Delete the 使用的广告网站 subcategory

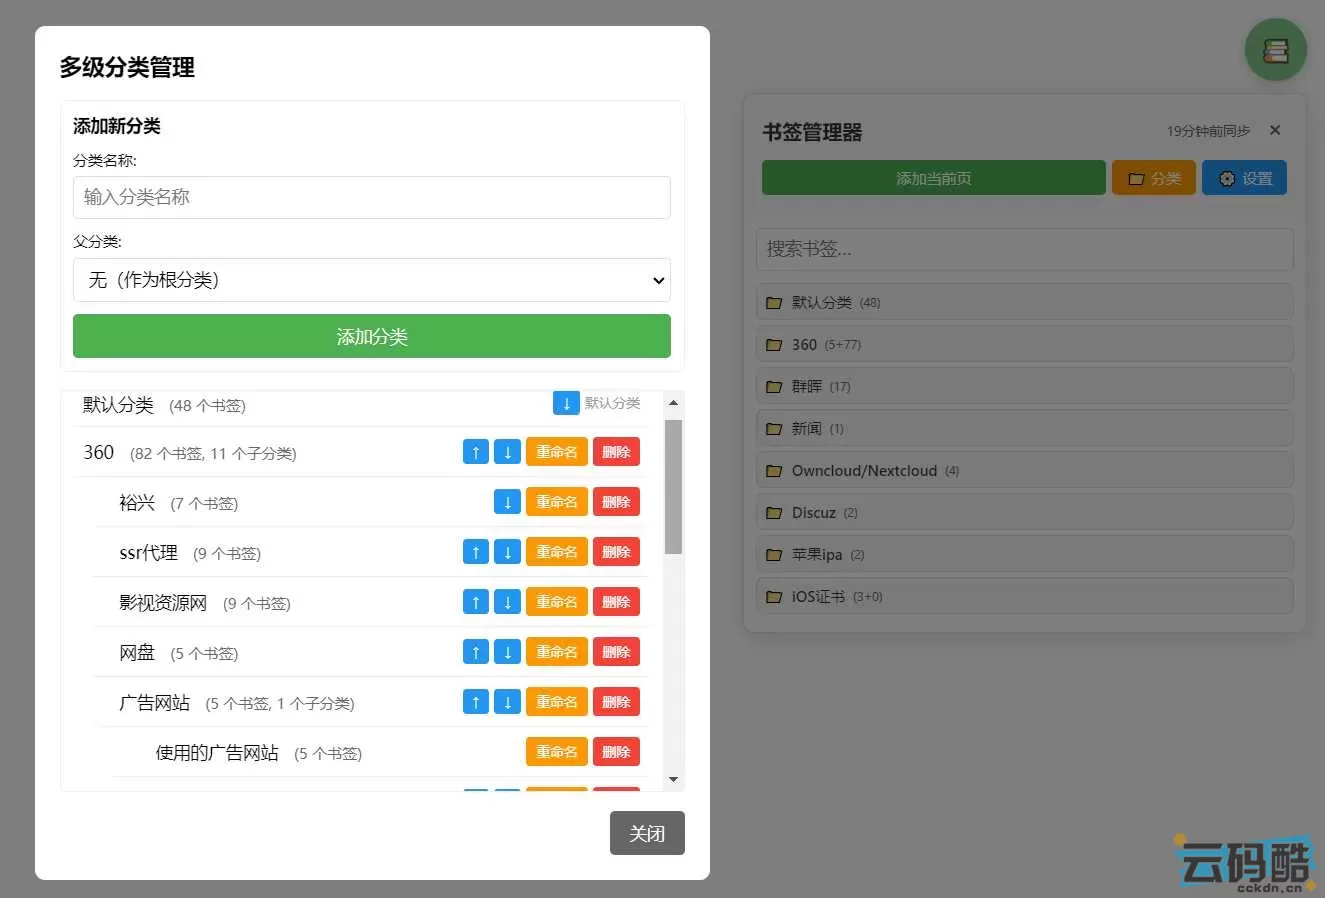click(616, 751)
